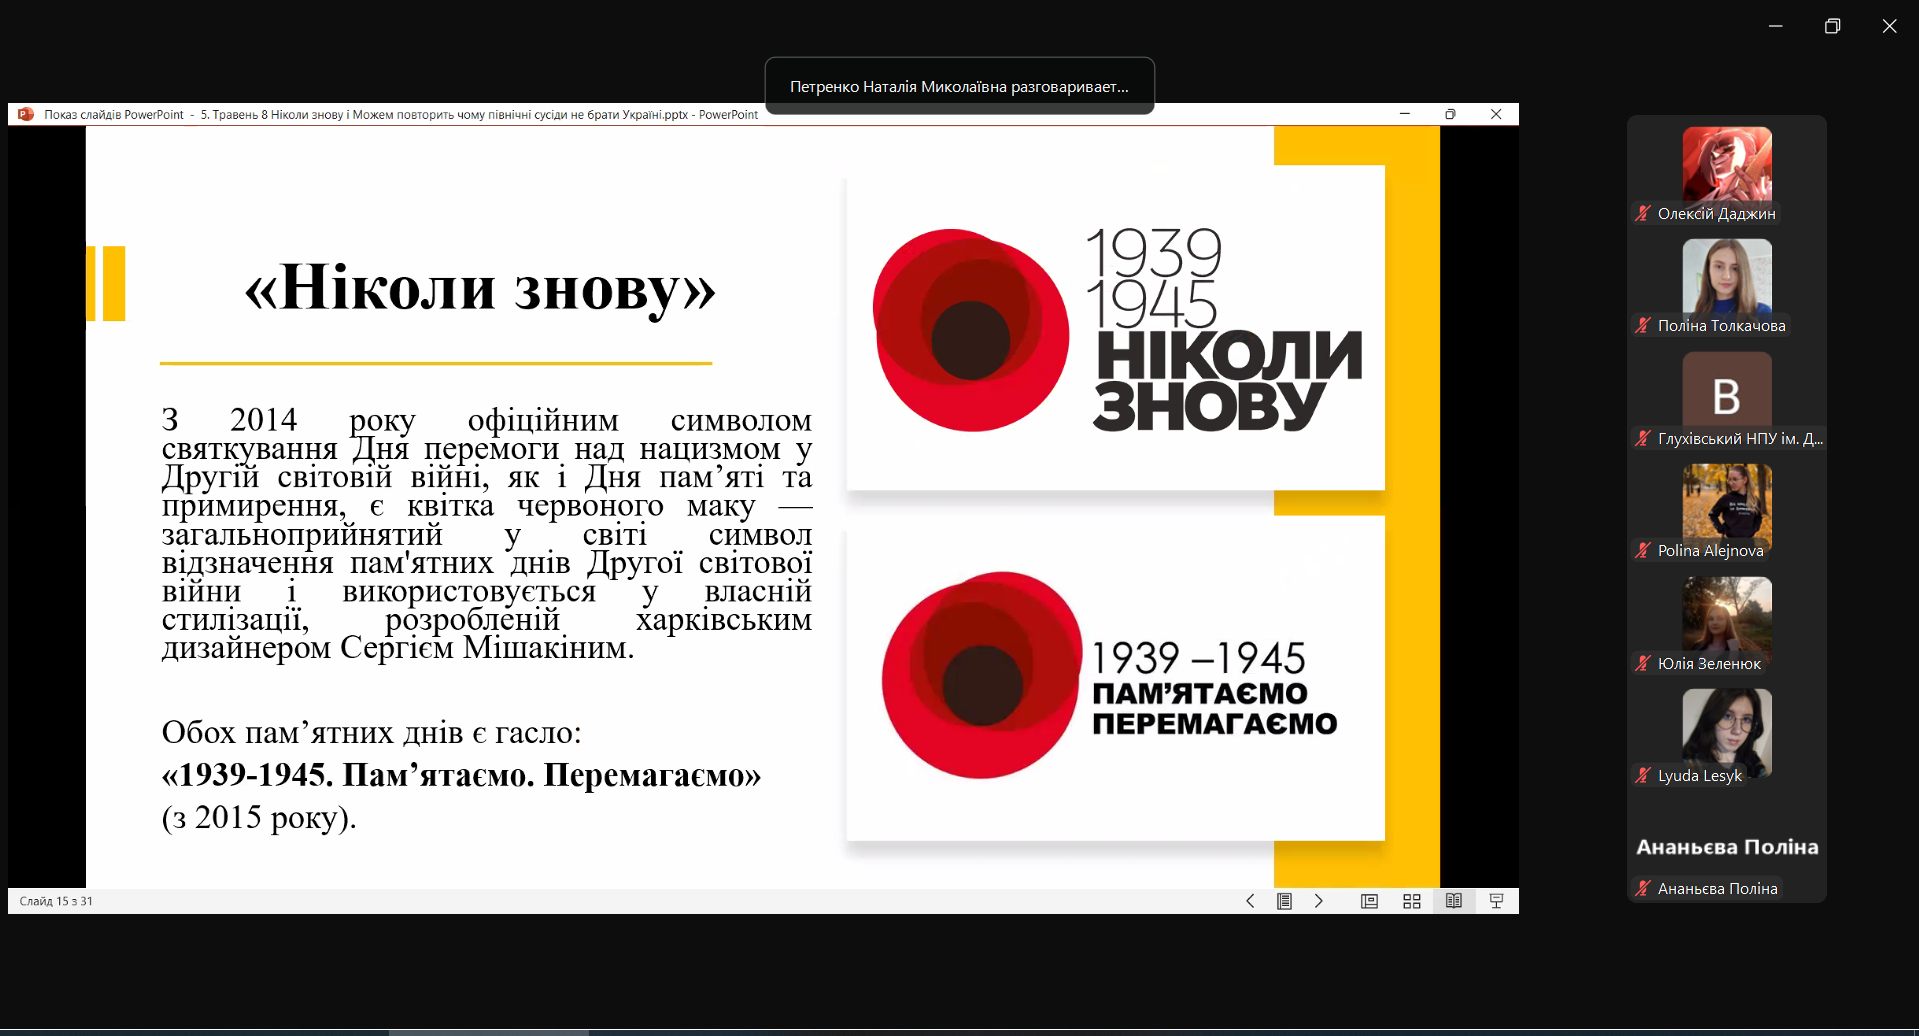Viewport: 1919px width, 1036px height.
Task: Restore down the meeting window
Action: [x=1832, y=26]
